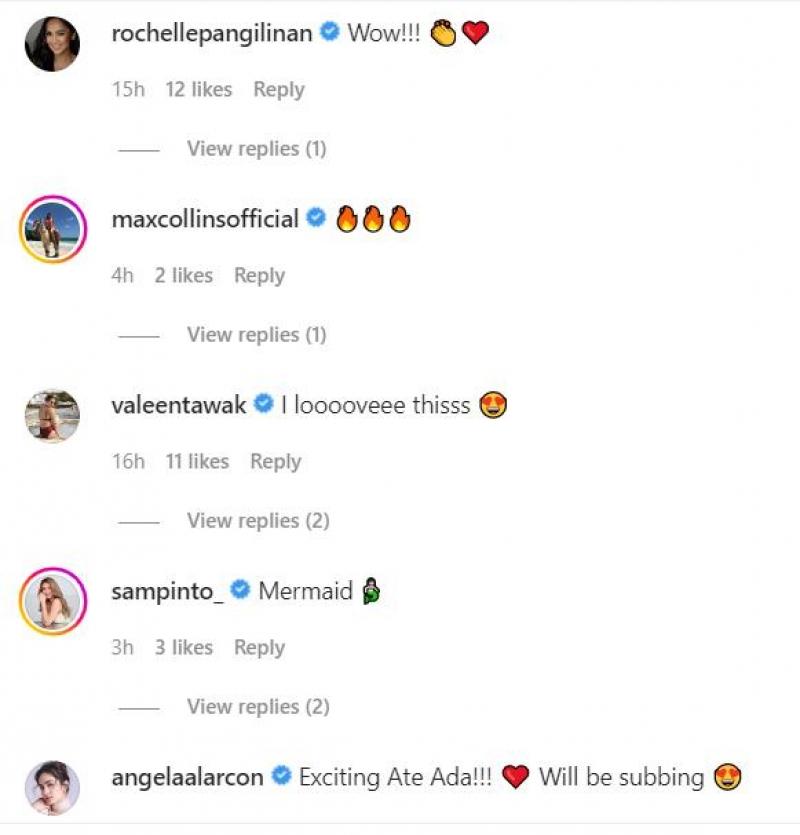Reply to valeentawak's comment

pos(275,462)
